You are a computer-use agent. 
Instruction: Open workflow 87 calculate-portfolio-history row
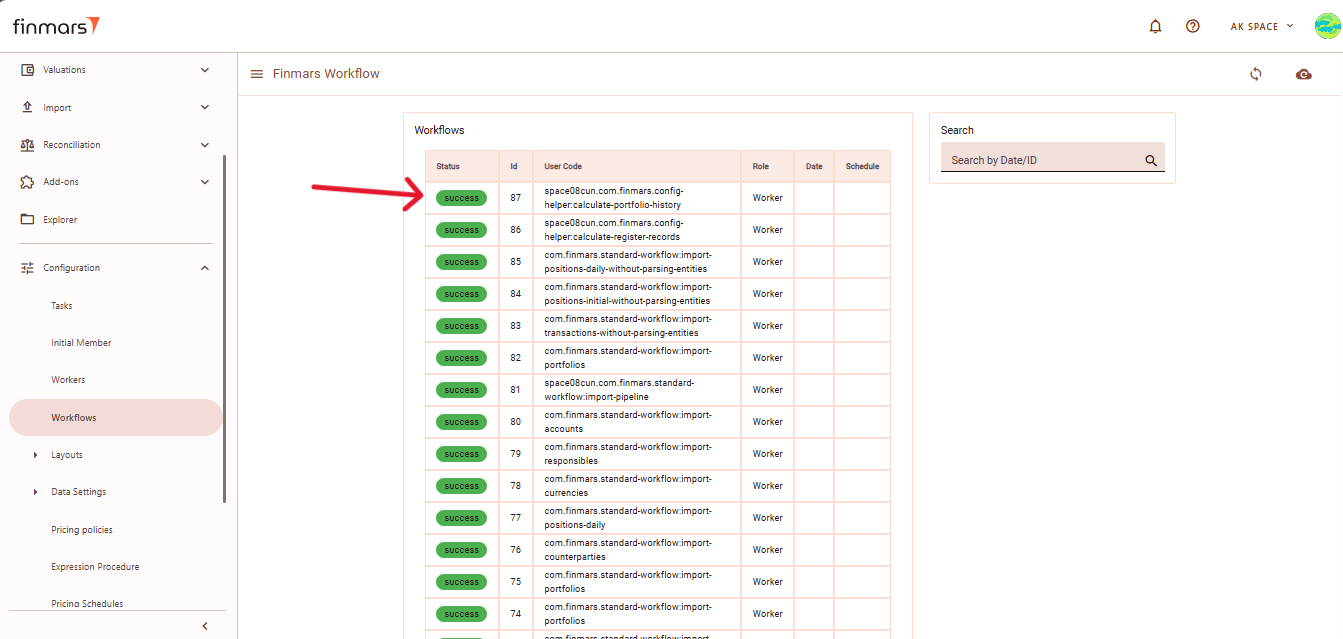click(x=612, y=198)
